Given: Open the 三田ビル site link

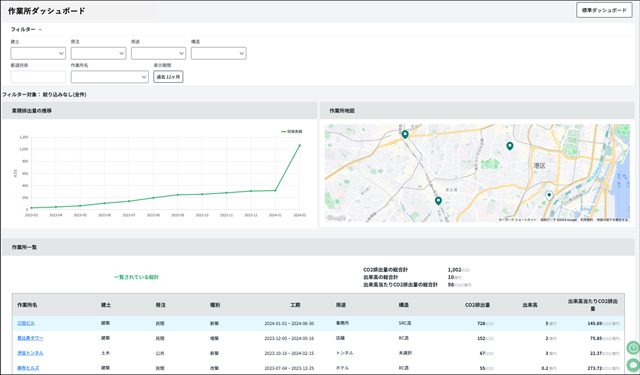Looking at the screenshot, I should pyautogui.click(x=26, y=323).
